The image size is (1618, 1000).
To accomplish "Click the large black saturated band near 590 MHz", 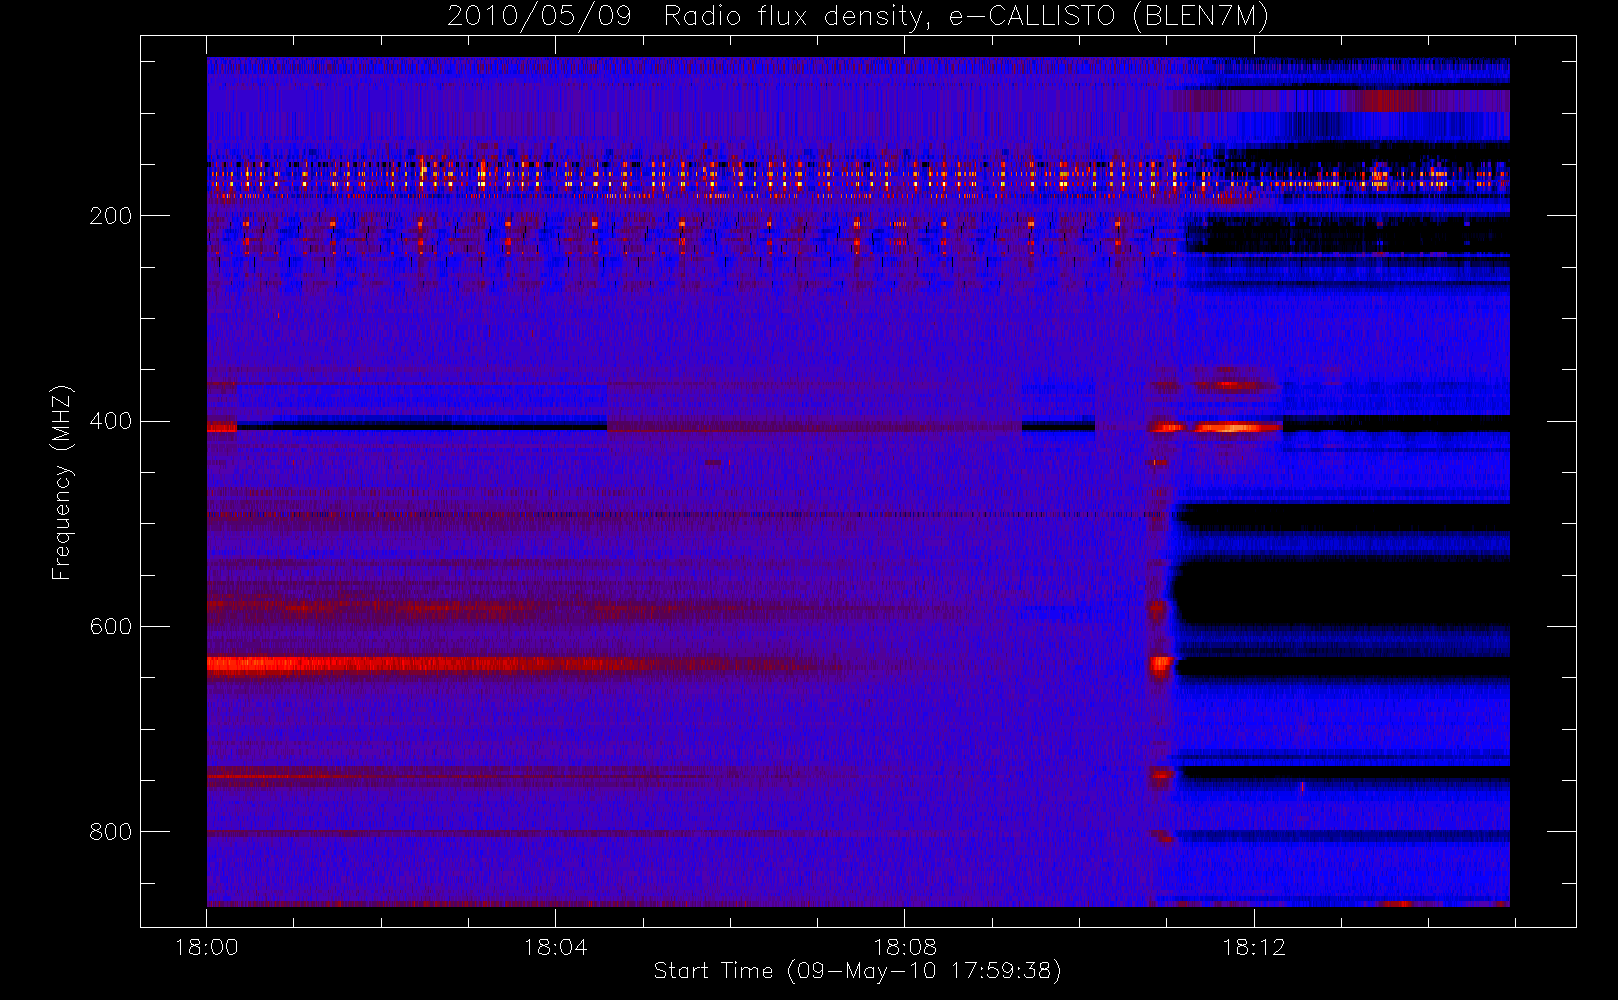I will point(1340,592).
